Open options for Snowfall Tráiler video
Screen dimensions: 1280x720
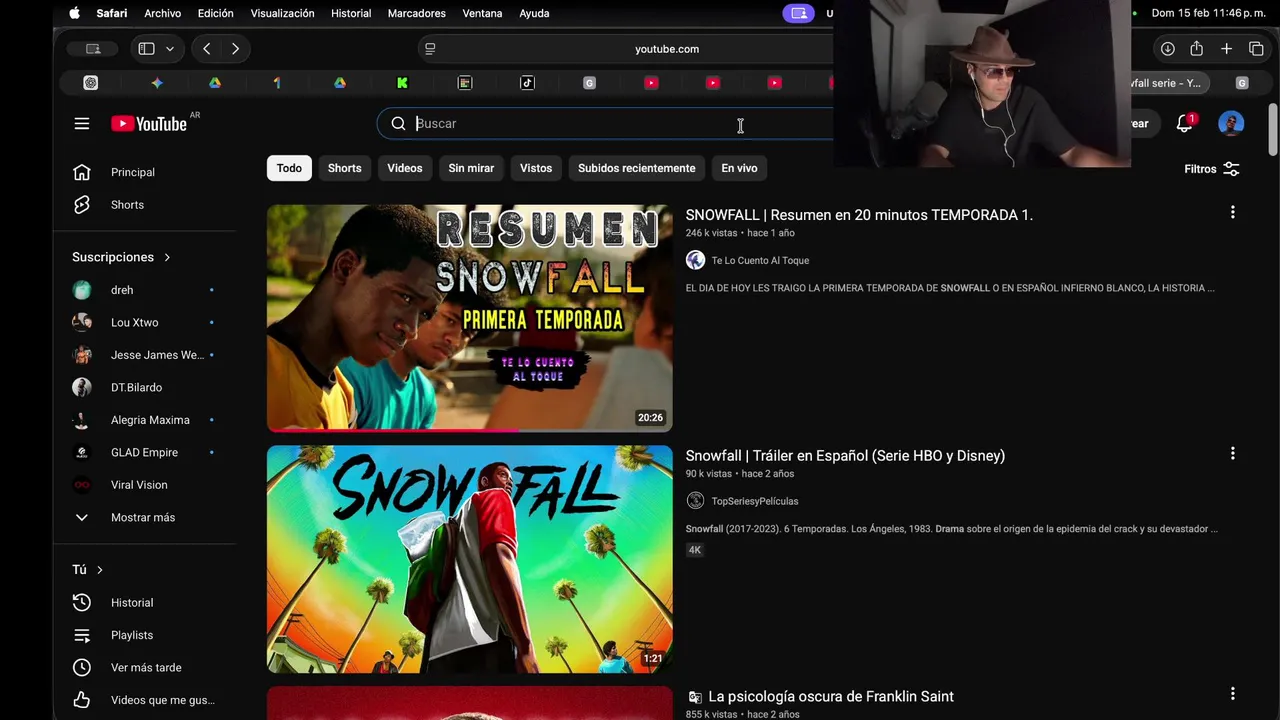click(1232, 453)
